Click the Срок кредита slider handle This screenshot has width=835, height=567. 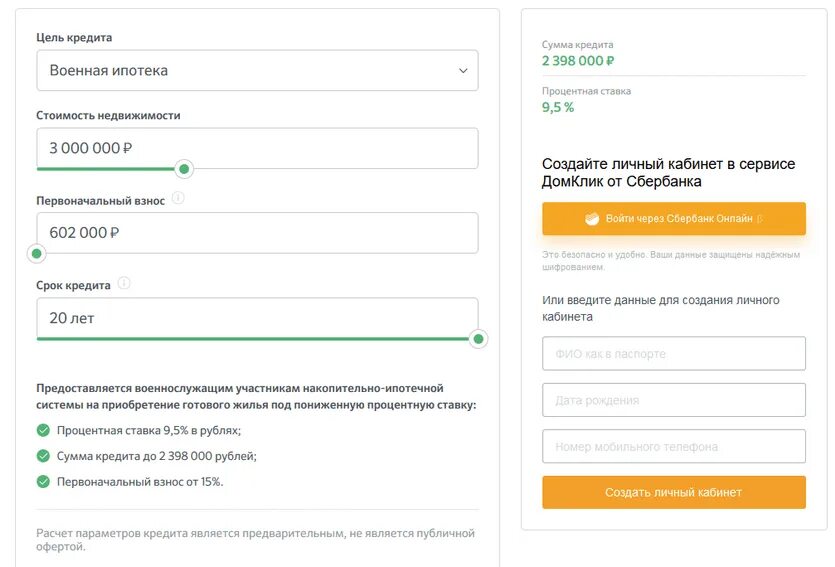(479, 339)
